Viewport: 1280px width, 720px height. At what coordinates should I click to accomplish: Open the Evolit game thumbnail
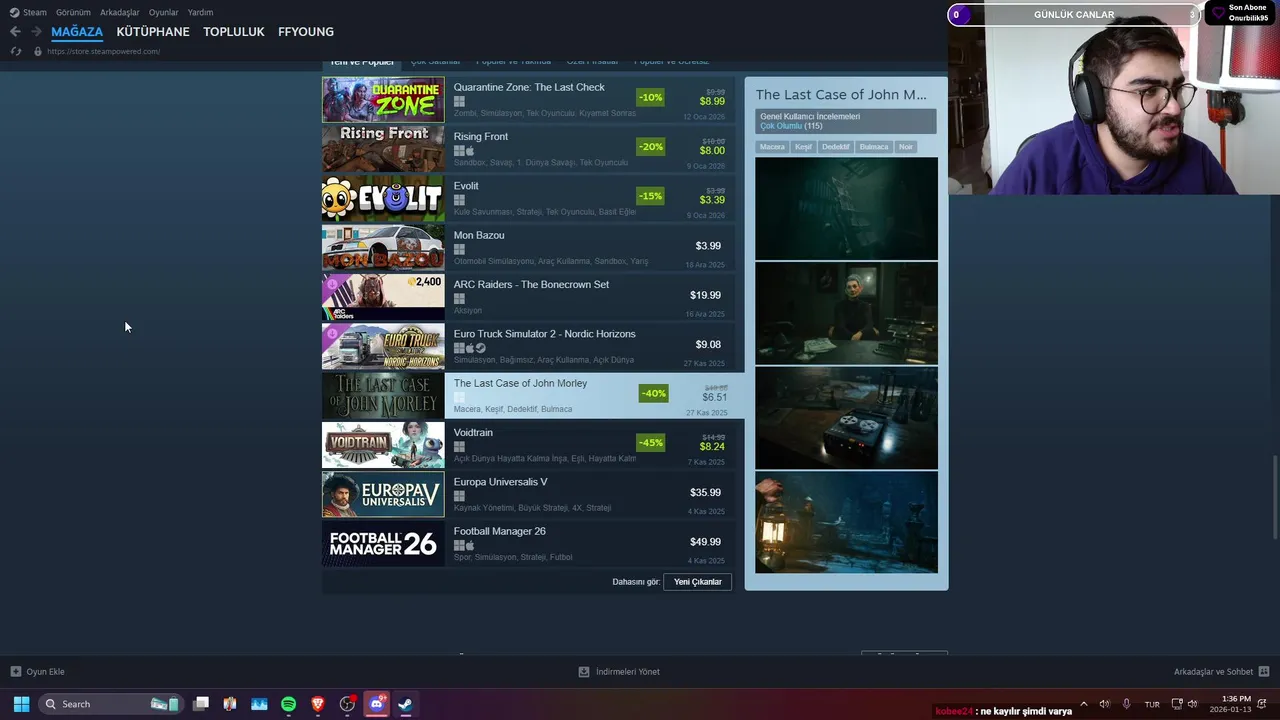383,199
